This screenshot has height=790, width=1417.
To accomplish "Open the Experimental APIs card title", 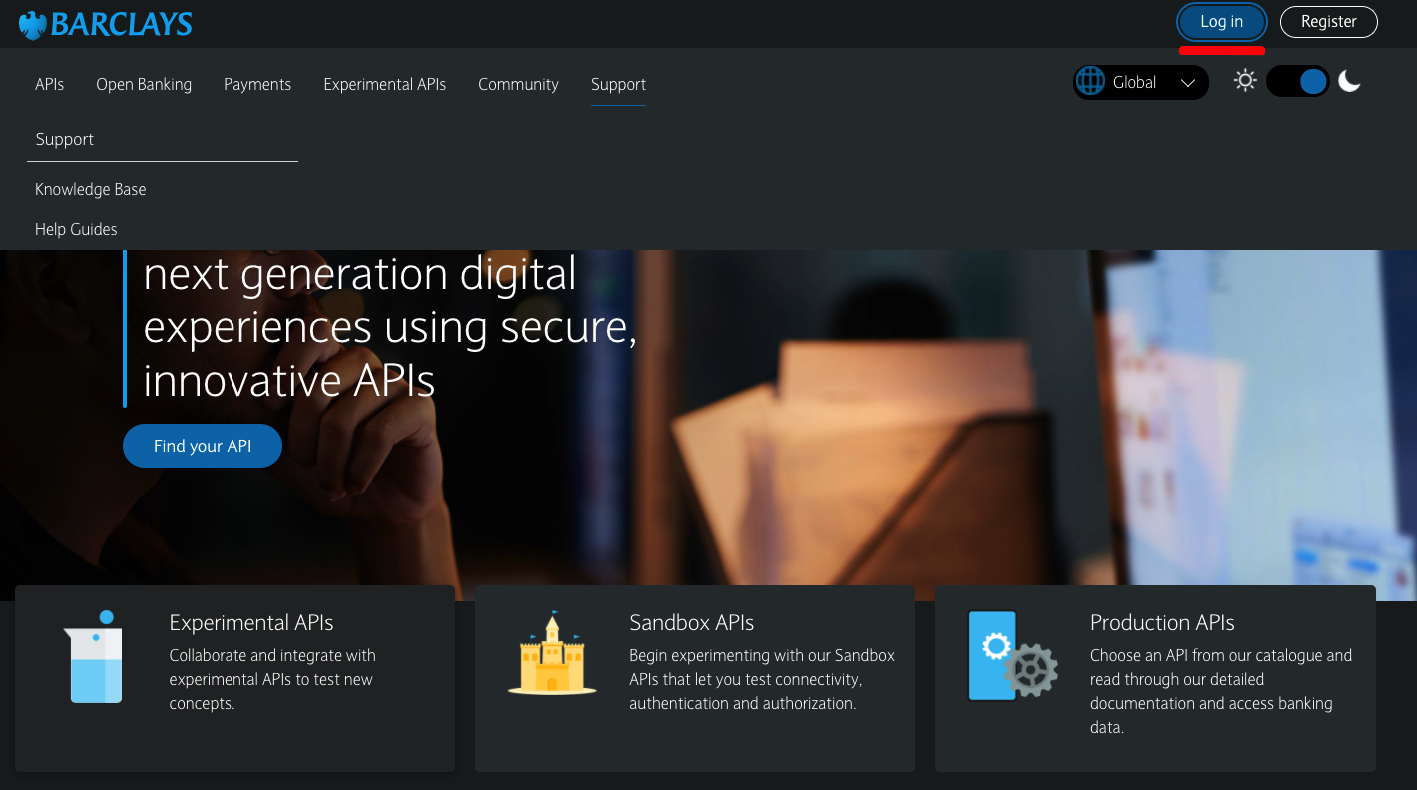I will pyautogui.click(x=251, y=622).
